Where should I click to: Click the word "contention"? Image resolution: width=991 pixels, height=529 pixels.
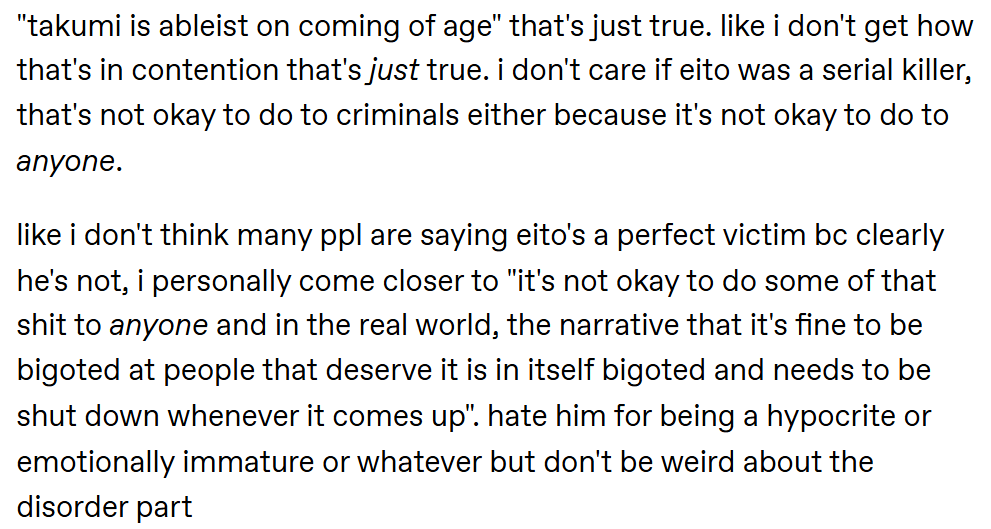click(205, 71)
